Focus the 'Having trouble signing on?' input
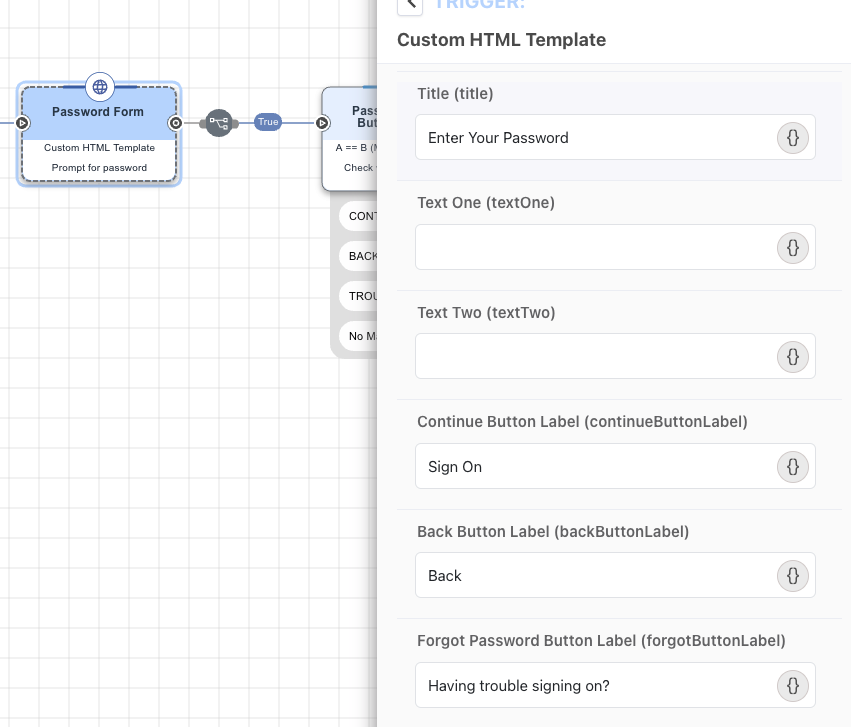The height and width of the screenshot is (727, 851). pos(595,686)
